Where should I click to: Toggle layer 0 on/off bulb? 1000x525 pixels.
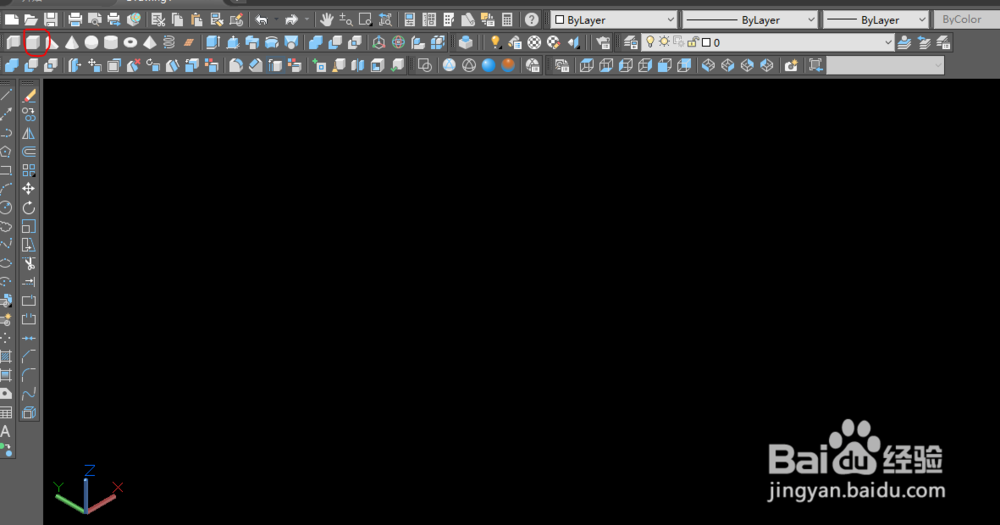(650, 42)
